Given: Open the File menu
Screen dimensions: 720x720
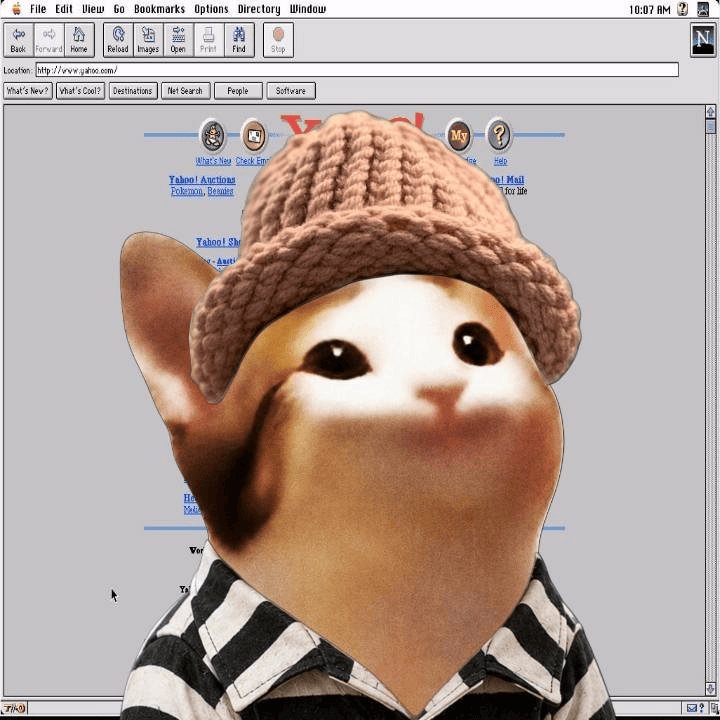Looking at the screenshot, I should pos(38,9).
